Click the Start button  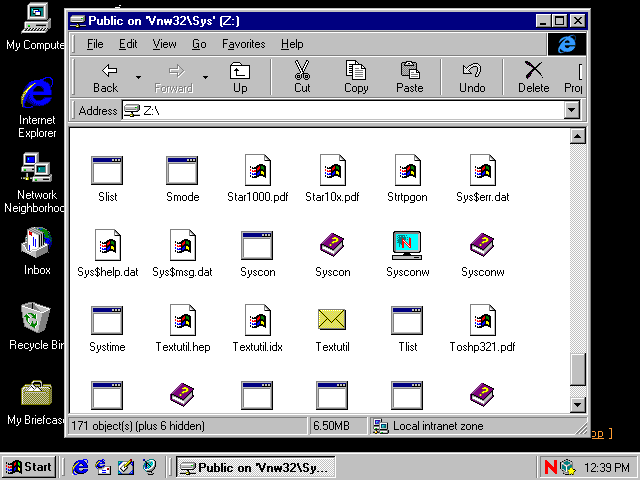pos(28,467)
